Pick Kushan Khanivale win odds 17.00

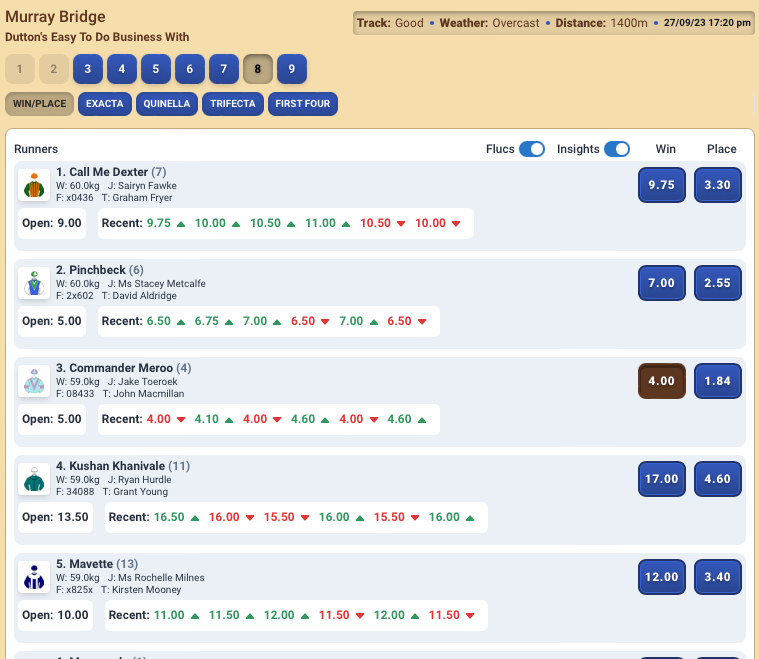click(661, 479)
